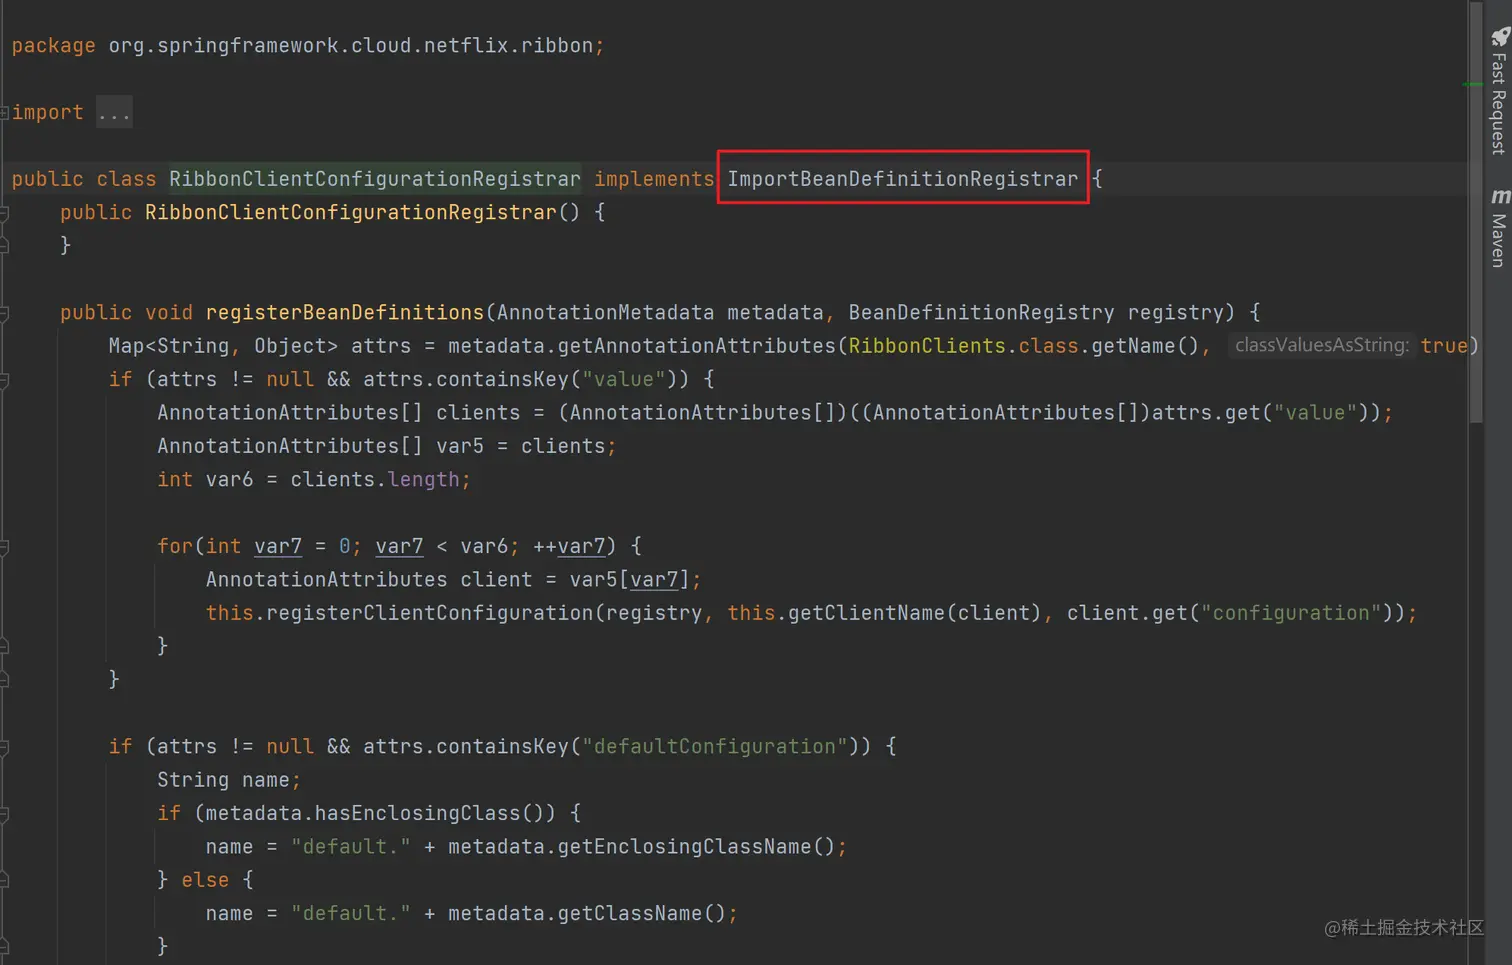Collapse the registerBeanDefinitions method fold marker
The width and height of the screenshot is (1512, 965).
point(4,313)
